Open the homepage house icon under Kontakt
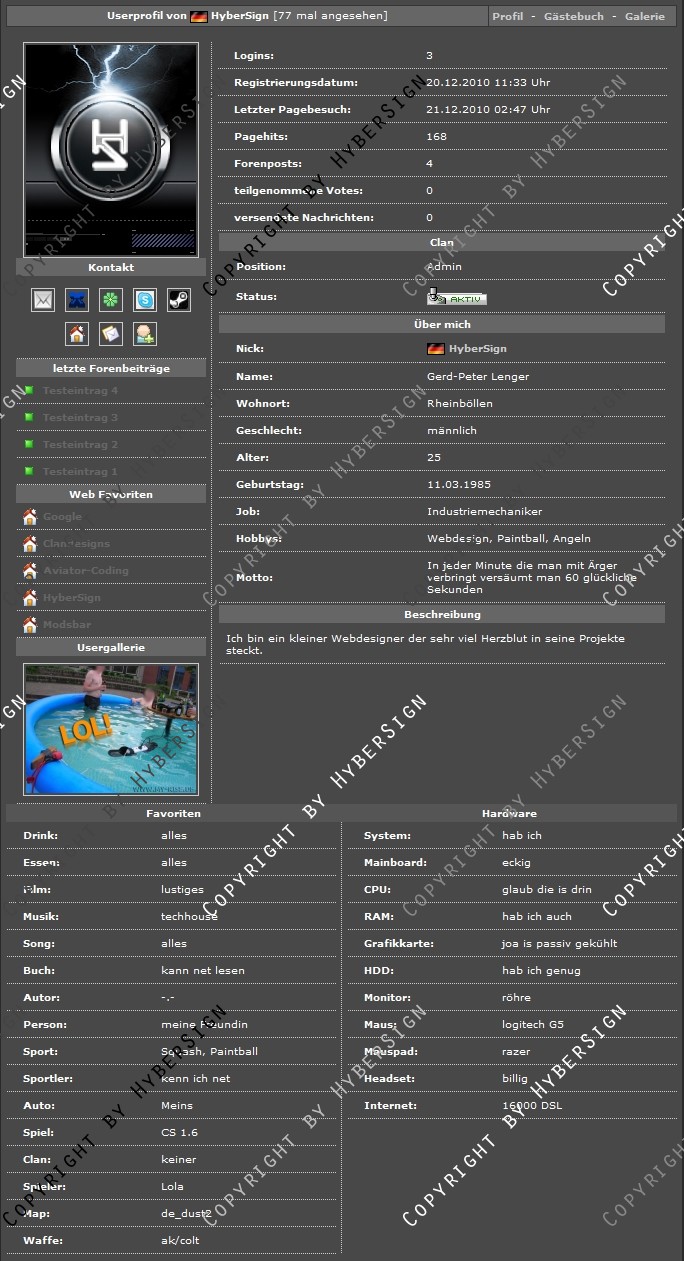Screen dimensions: 684x1261 [77, 333]
